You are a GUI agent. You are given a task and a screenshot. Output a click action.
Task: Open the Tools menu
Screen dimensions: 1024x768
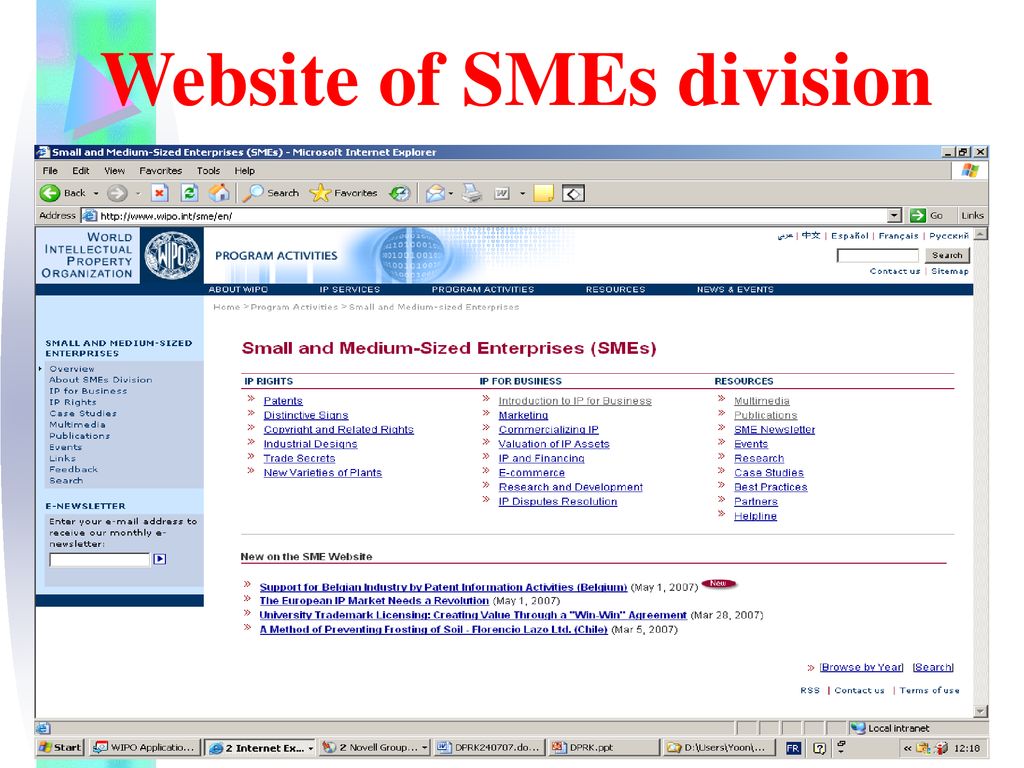(208, 170)
